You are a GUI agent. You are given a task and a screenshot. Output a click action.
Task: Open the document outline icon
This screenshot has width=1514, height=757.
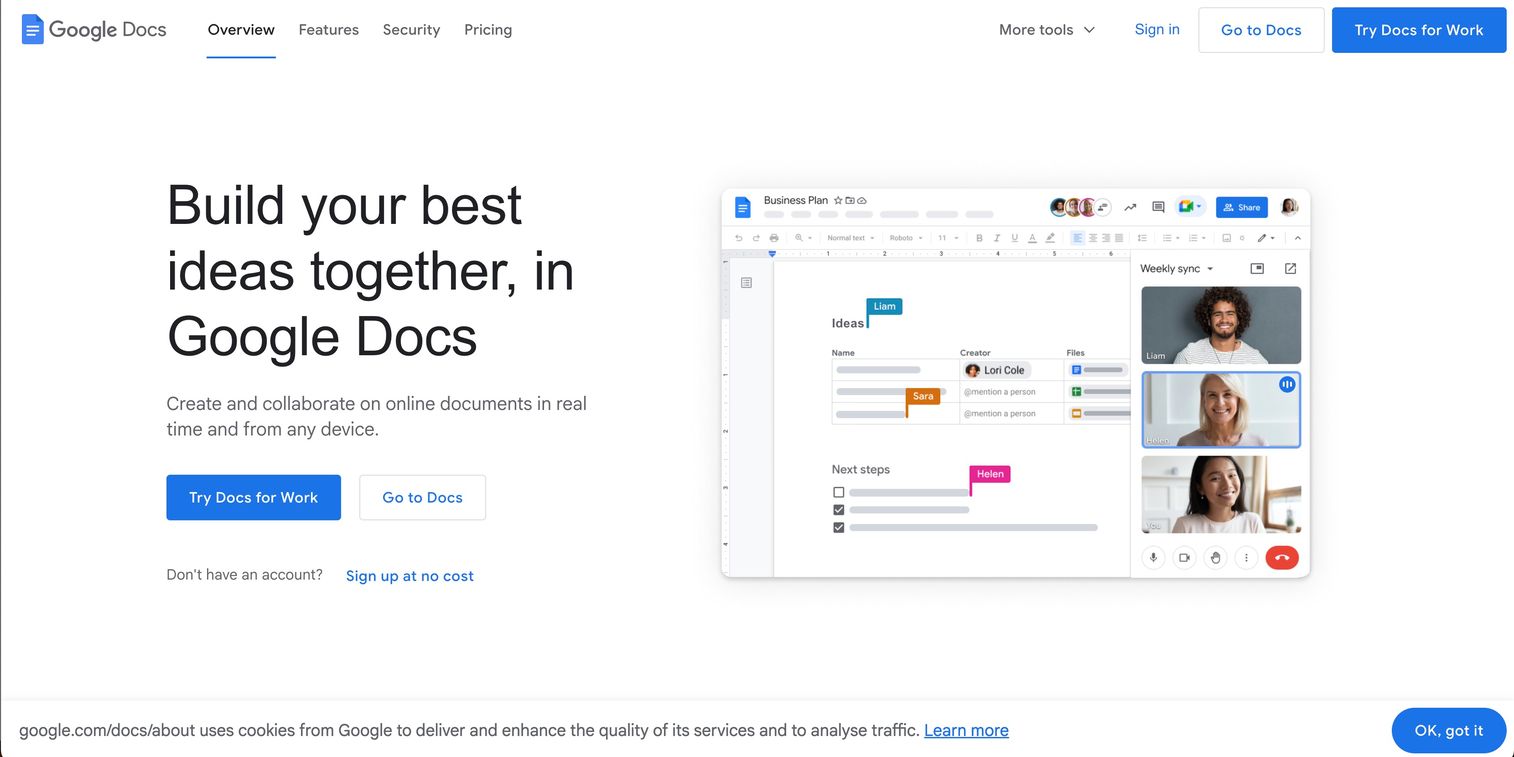pyautogui.click(x=746, y=283)
